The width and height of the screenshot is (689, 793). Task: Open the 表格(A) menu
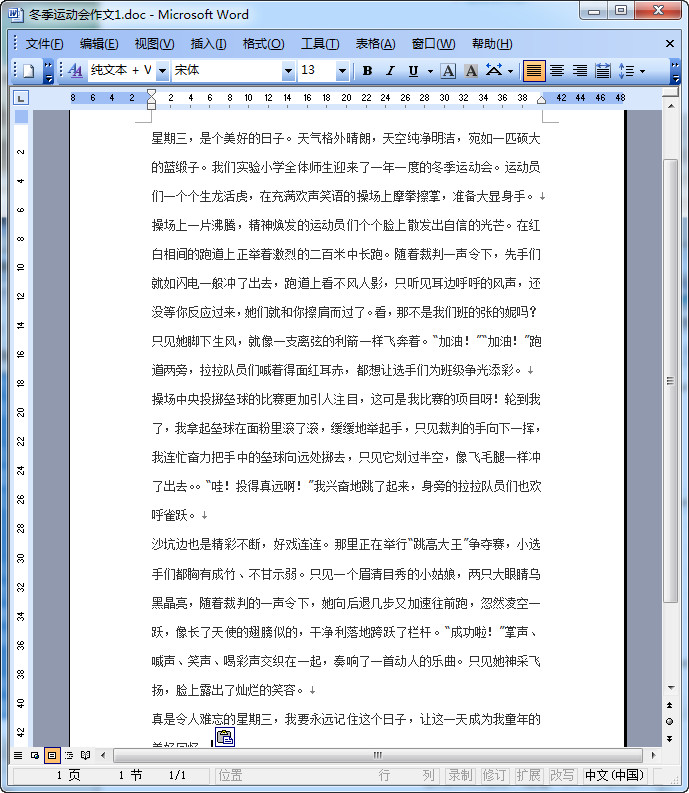click(375, 44)
